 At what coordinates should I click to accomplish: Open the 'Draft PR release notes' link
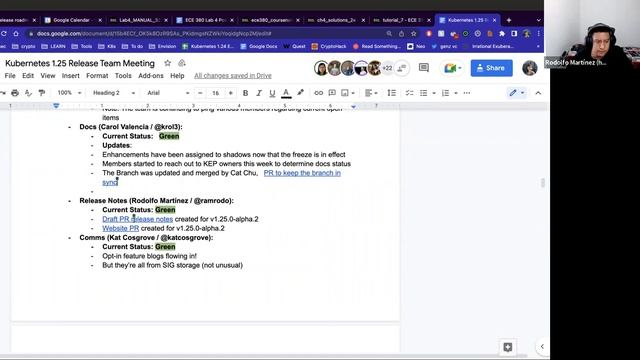[x=138, y=219]
